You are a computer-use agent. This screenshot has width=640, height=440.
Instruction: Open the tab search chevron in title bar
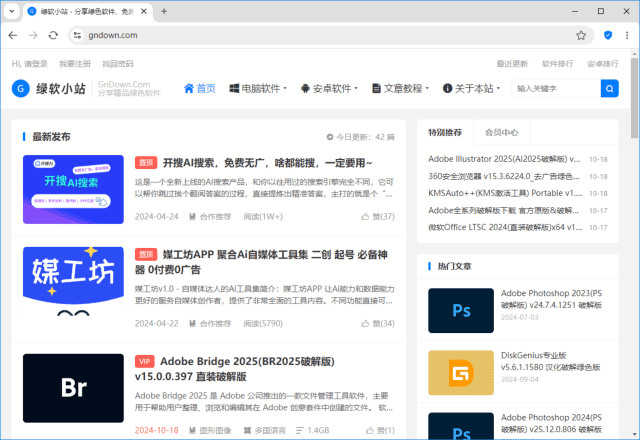14,11
